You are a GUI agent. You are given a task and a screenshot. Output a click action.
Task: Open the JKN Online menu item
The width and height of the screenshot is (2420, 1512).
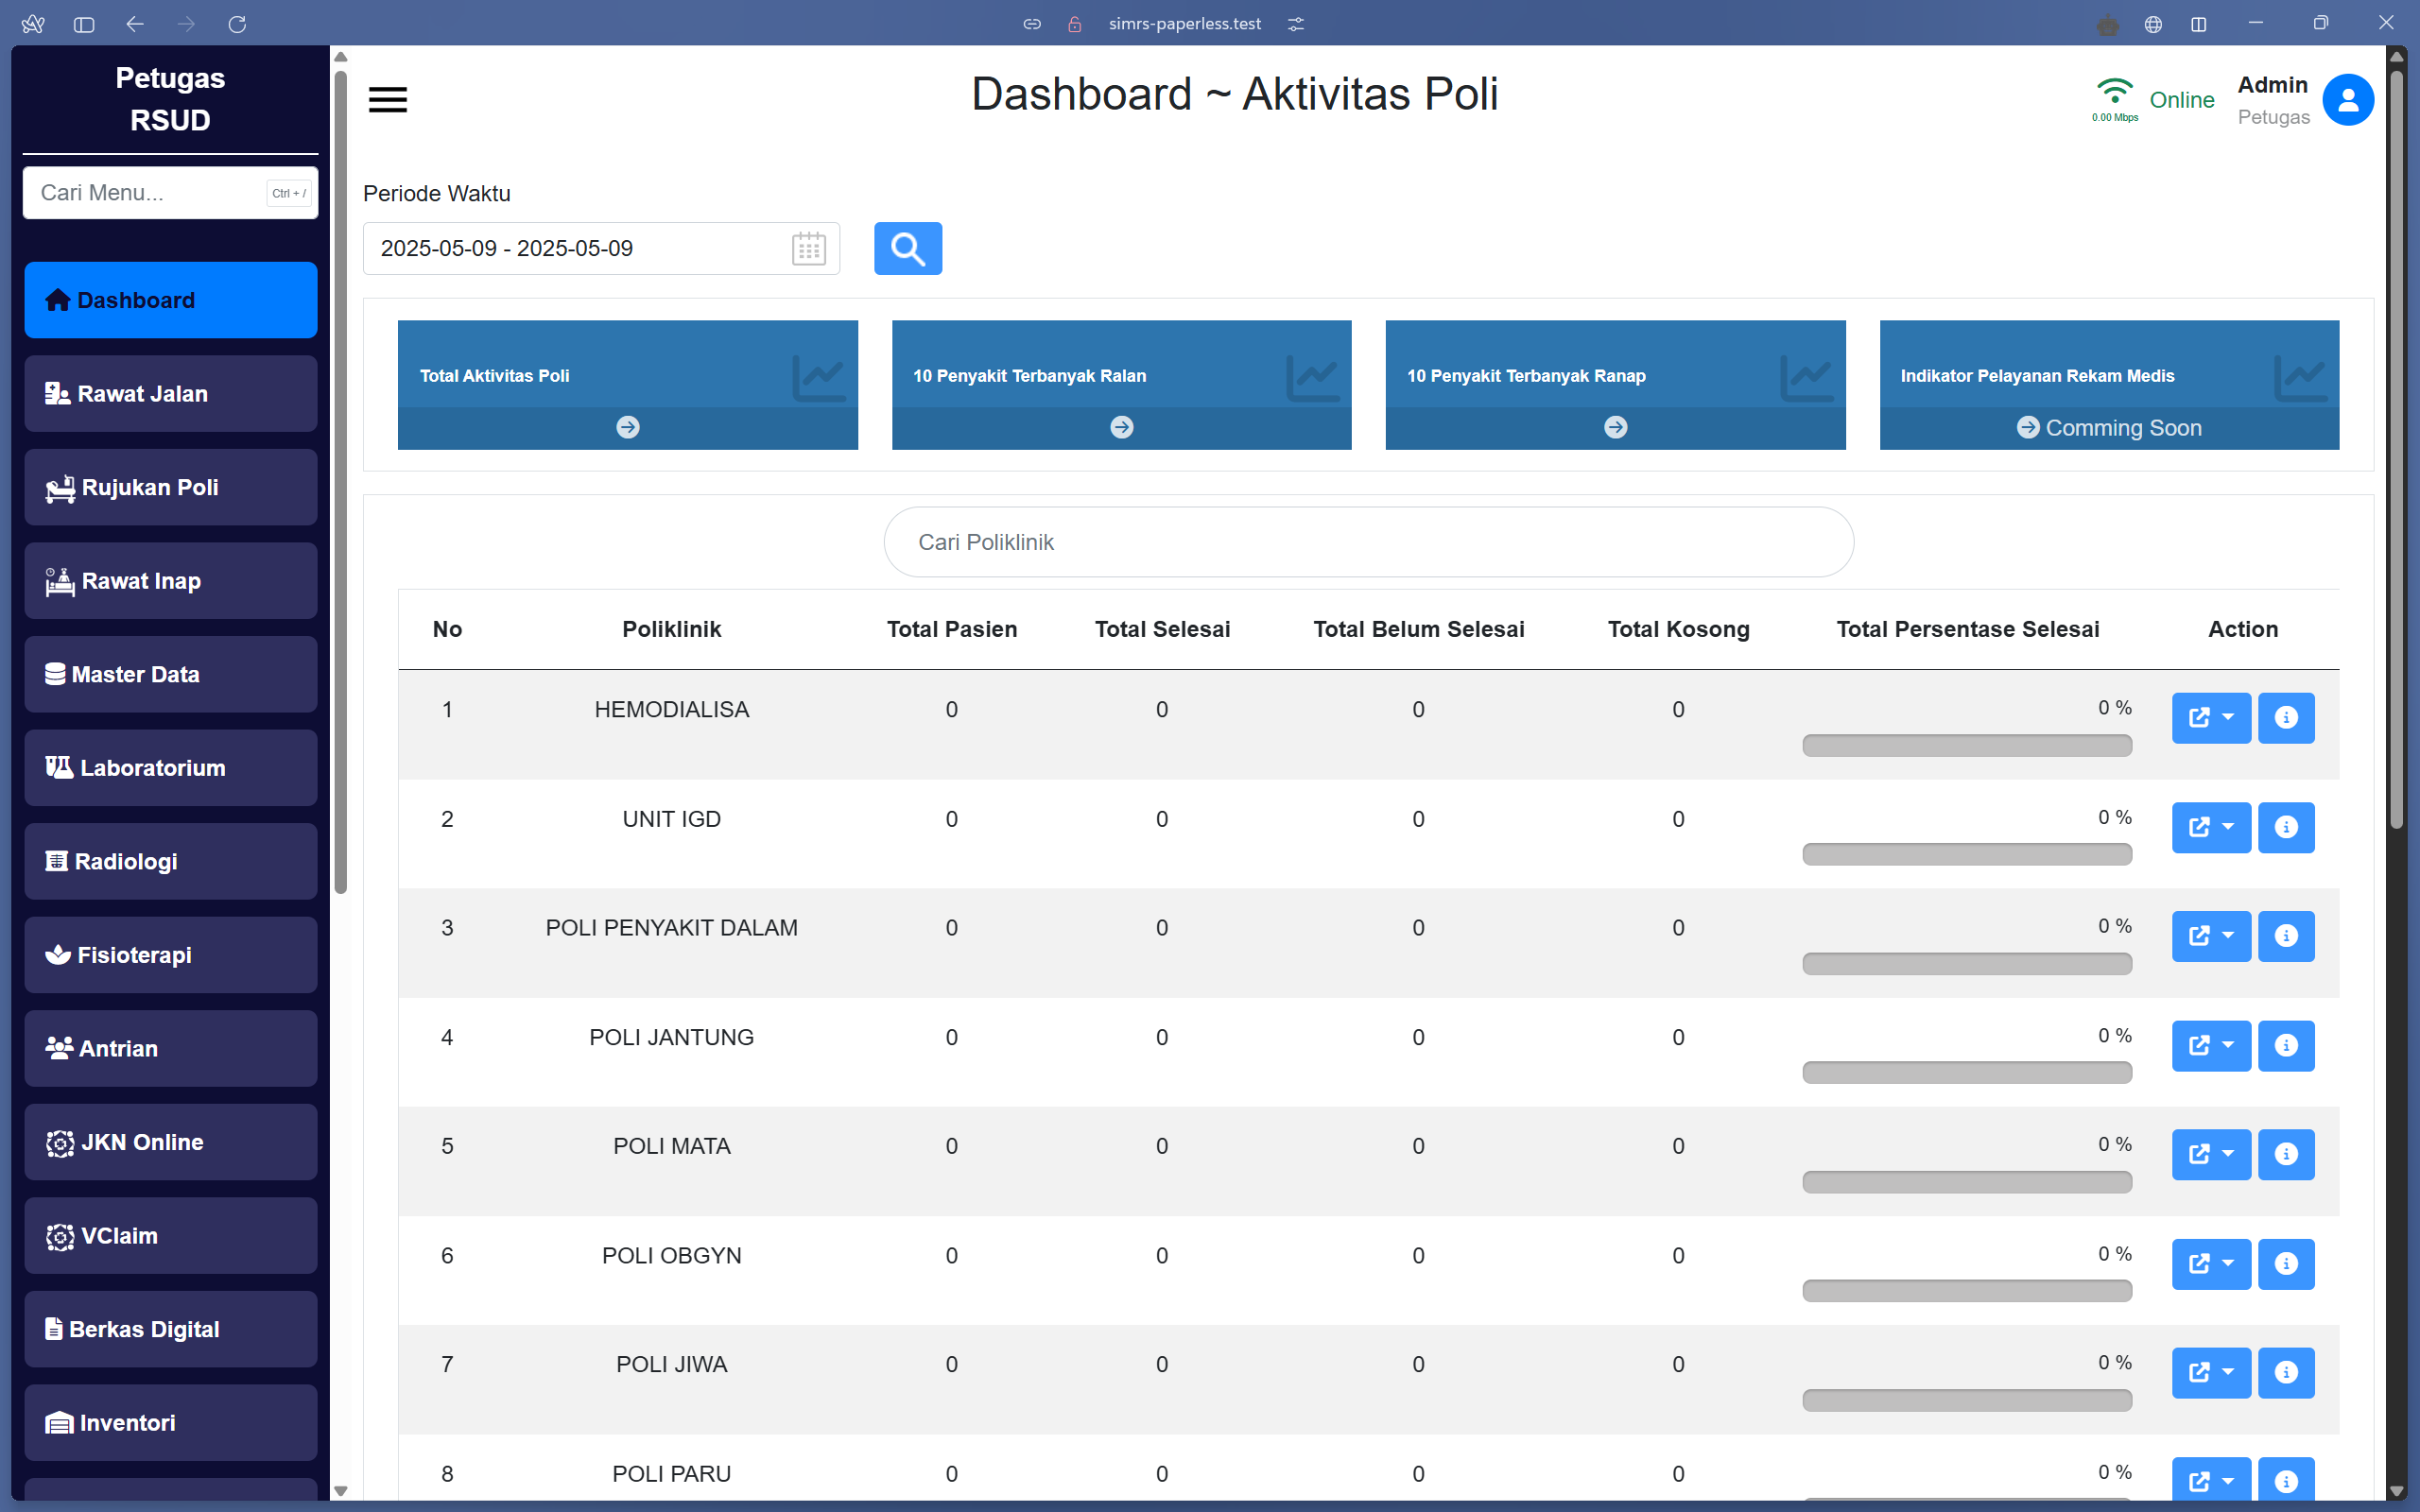[170, 1142]
